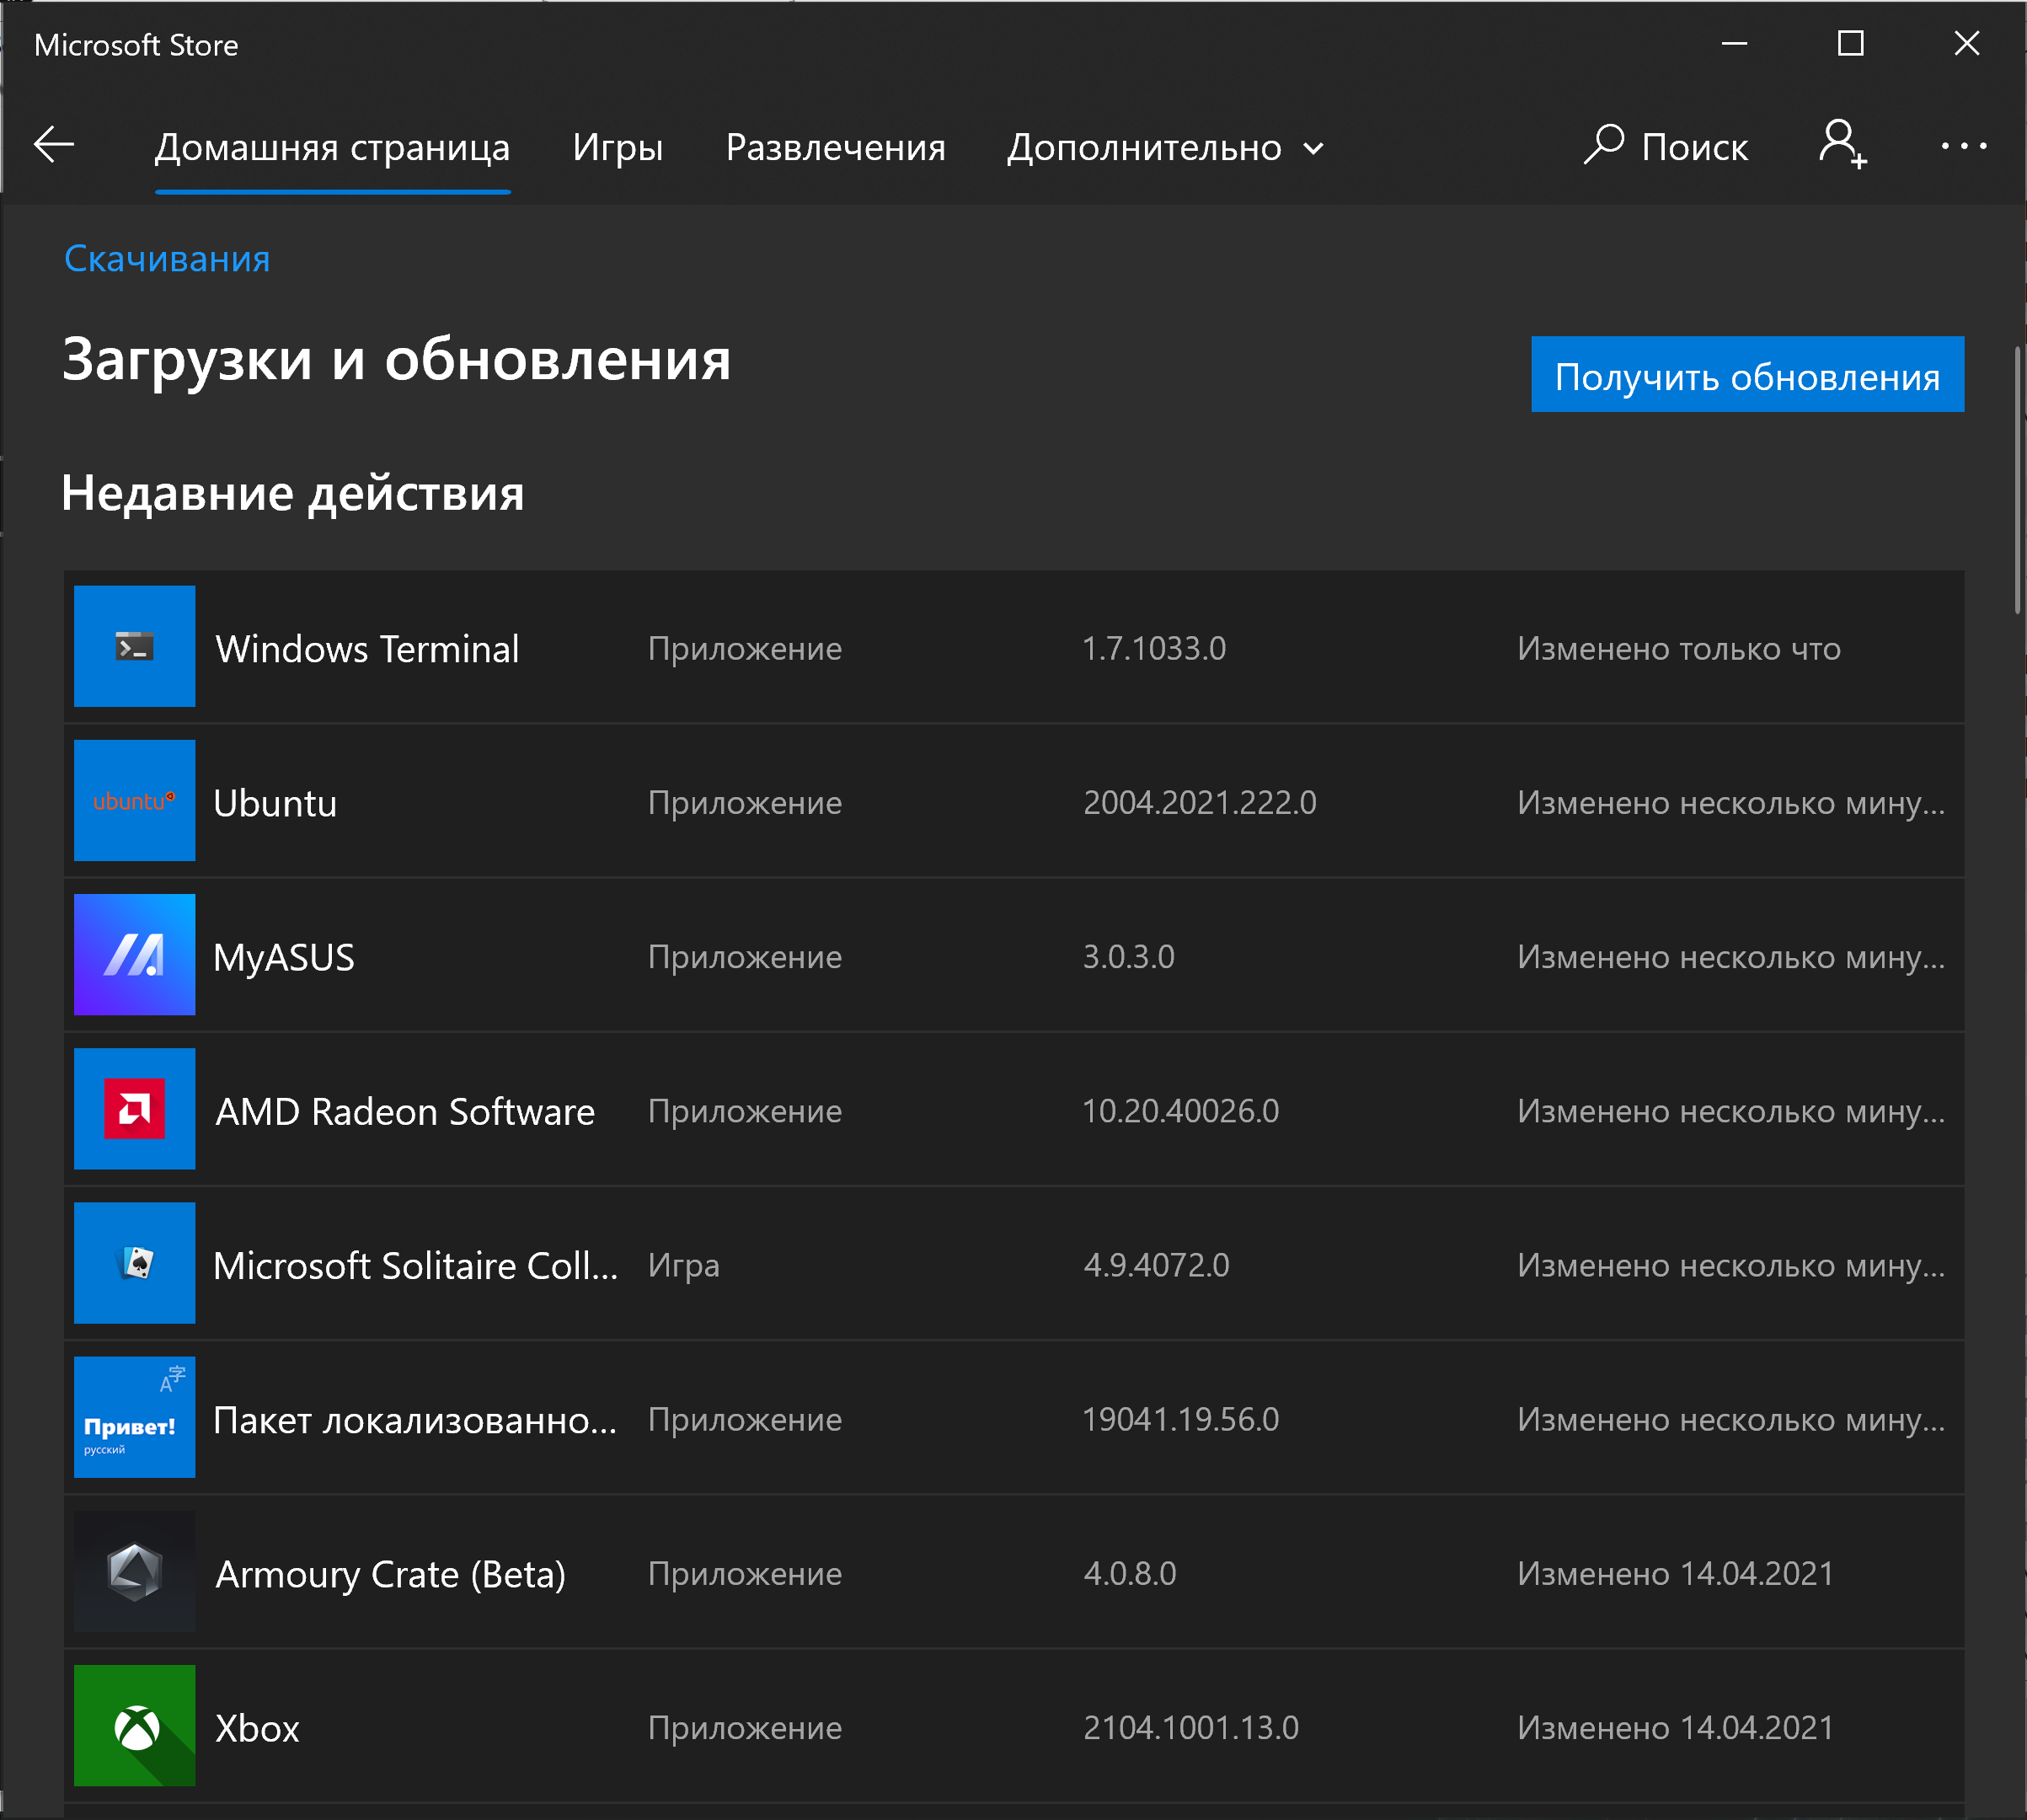This screenshot has width=2027, height=1820.
Task: Click the AMD Radeon Software icon
Action: tap(134, 1108)
